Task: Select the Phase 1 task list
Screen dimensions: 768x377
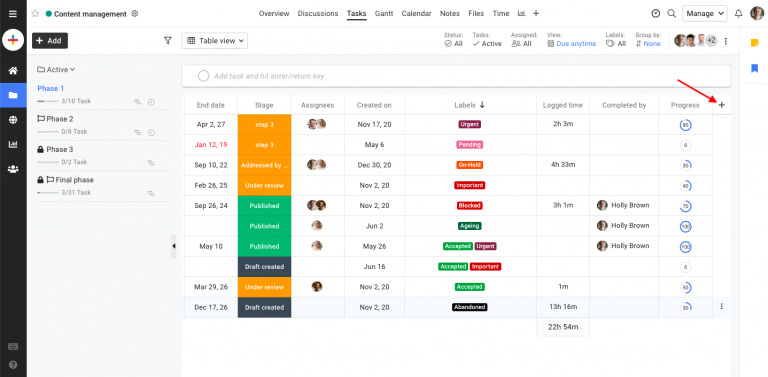Action: coord(51,89)
